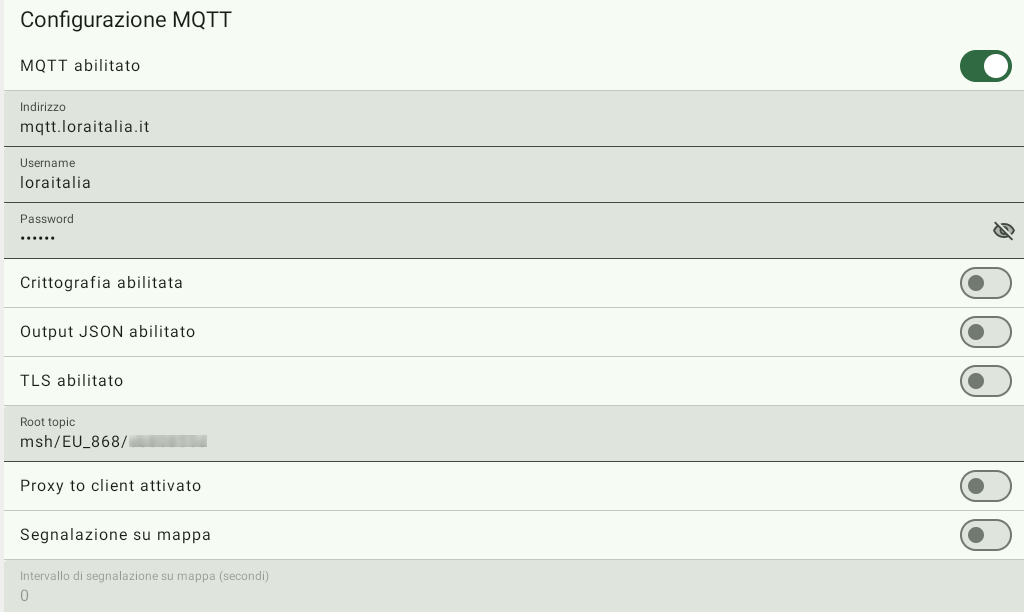Enable the TLS abilitato switch
This screenshot has height=612, width=1024.
tap(985, 381)
